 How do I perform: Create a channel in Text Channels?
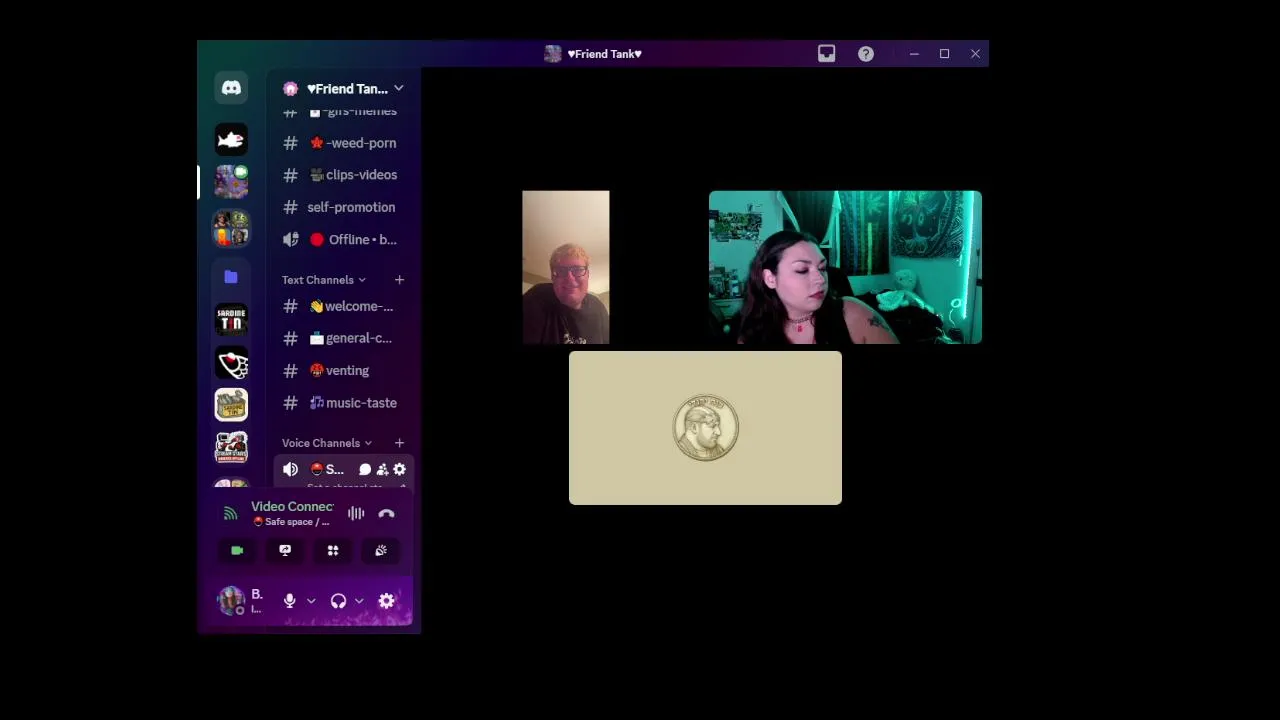[399, 280]
